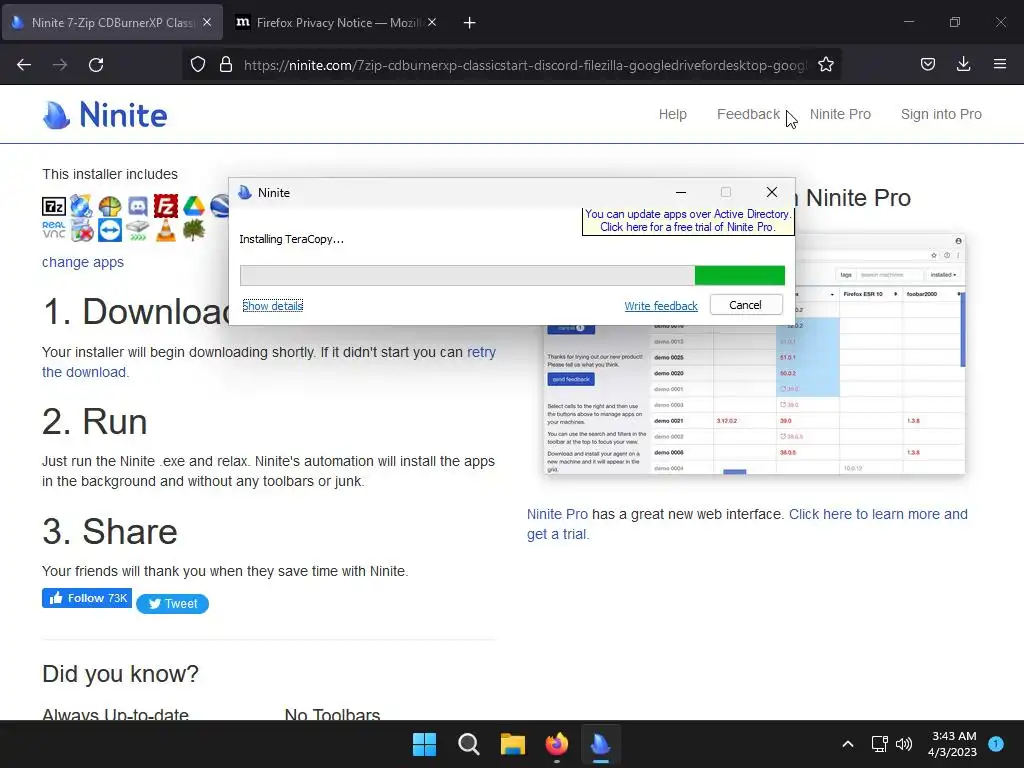The width and height of the screenshot is (1024, 768).
Task: Click the Ninite Pro free trial tooltip
Action: click(x=688, y=221)
